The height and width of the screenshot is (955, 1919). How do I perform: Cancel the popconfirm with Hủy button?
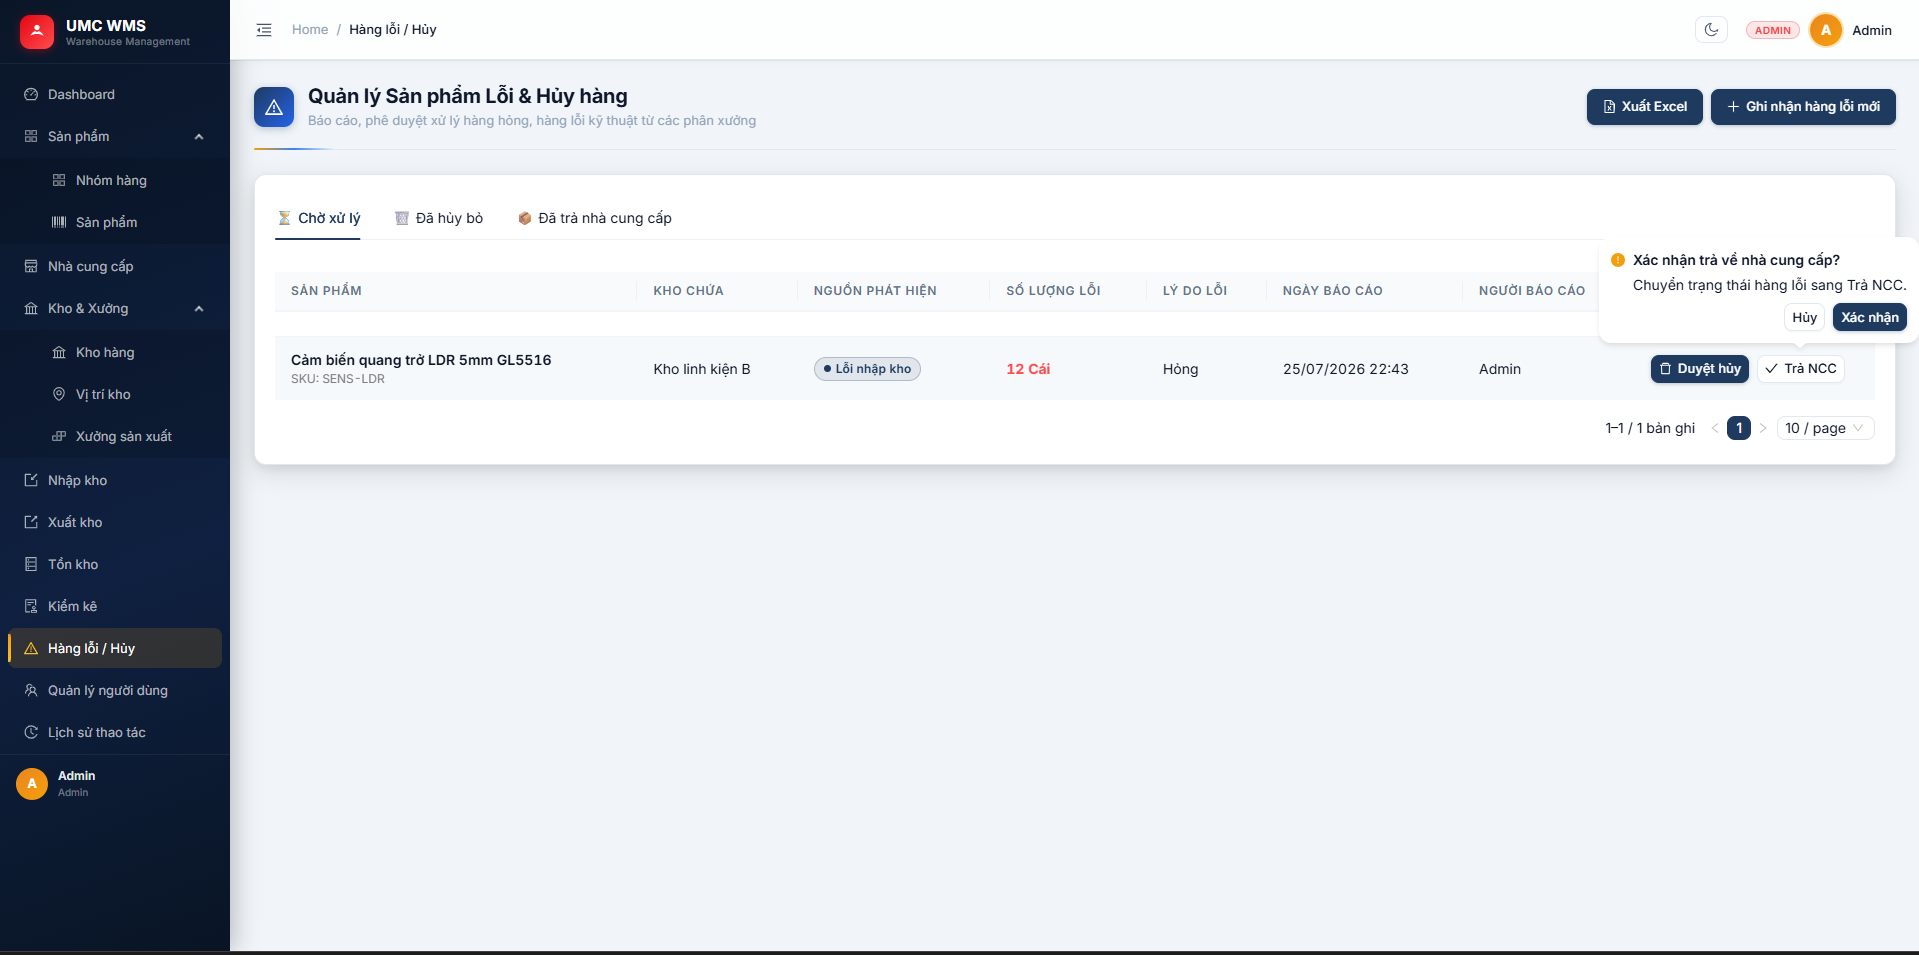(x=1804, y=317)
